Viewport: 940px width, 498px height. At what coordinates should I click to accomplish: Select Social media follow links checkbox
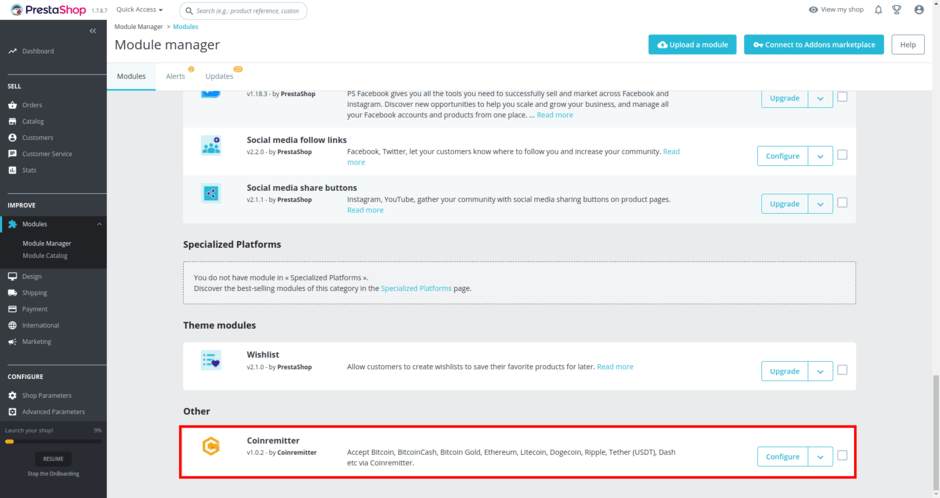tap(842, 155)
